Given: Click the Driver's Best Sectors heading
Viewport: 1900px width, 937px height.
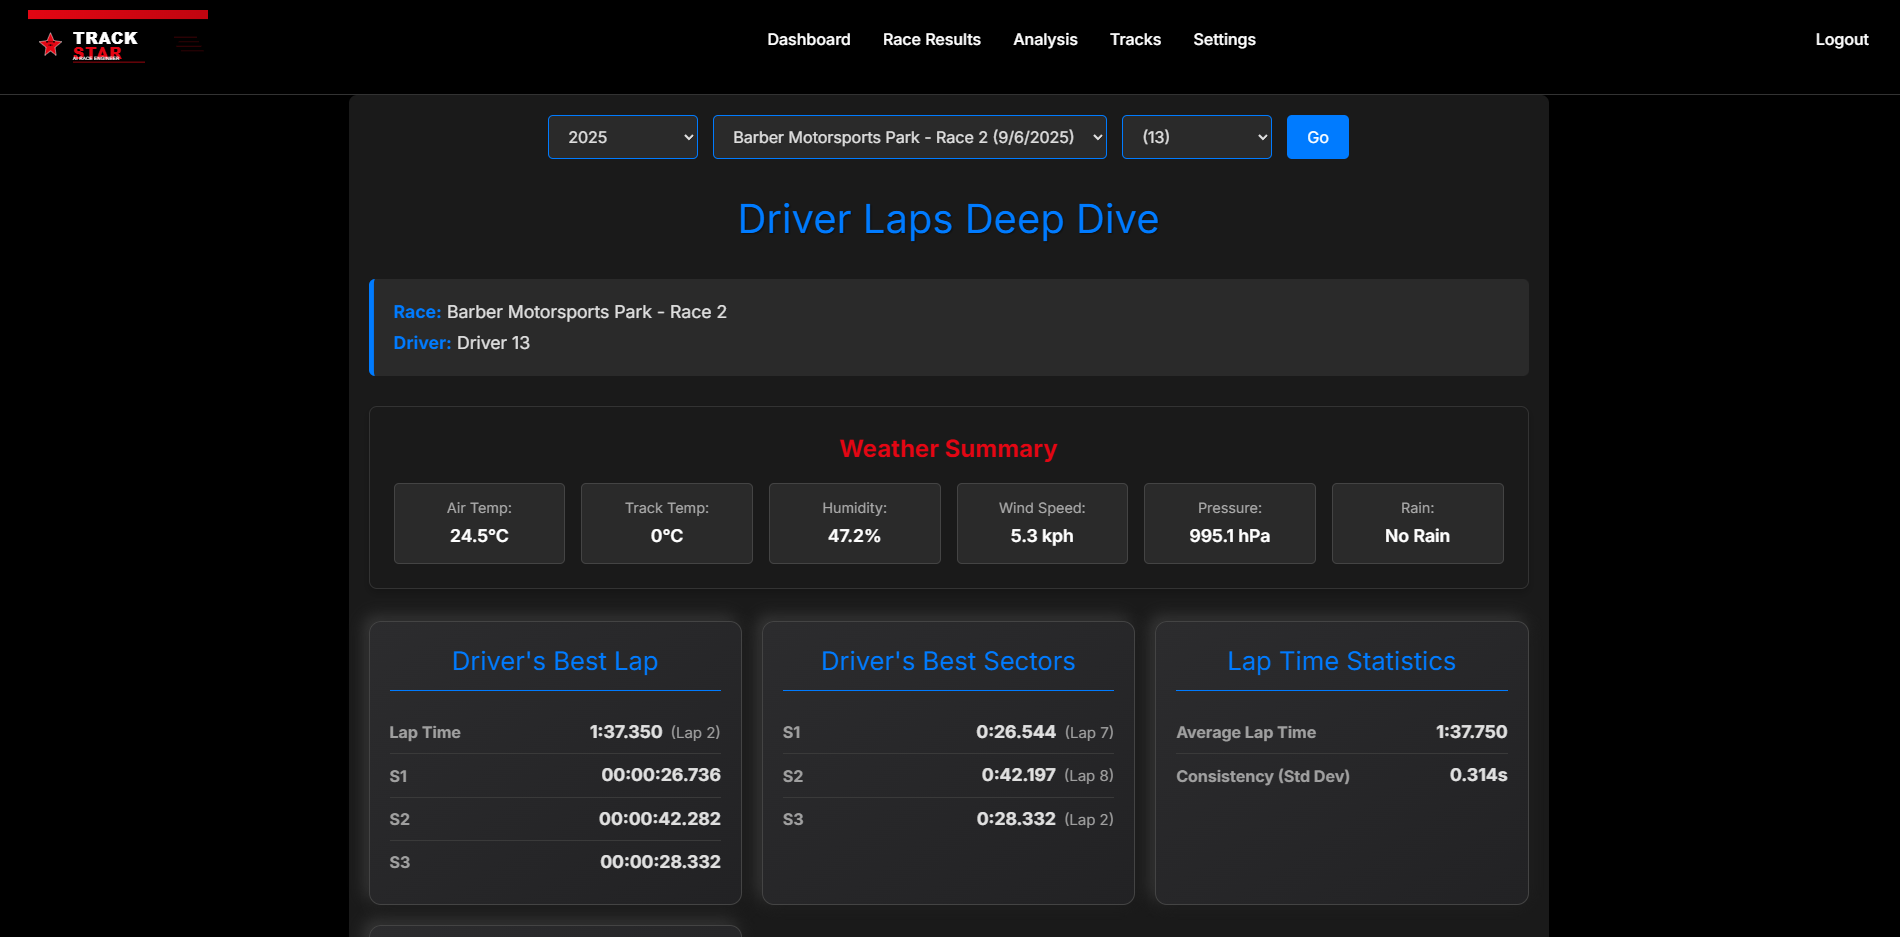Looking at the screenshot, I should (x=948, y=661).
